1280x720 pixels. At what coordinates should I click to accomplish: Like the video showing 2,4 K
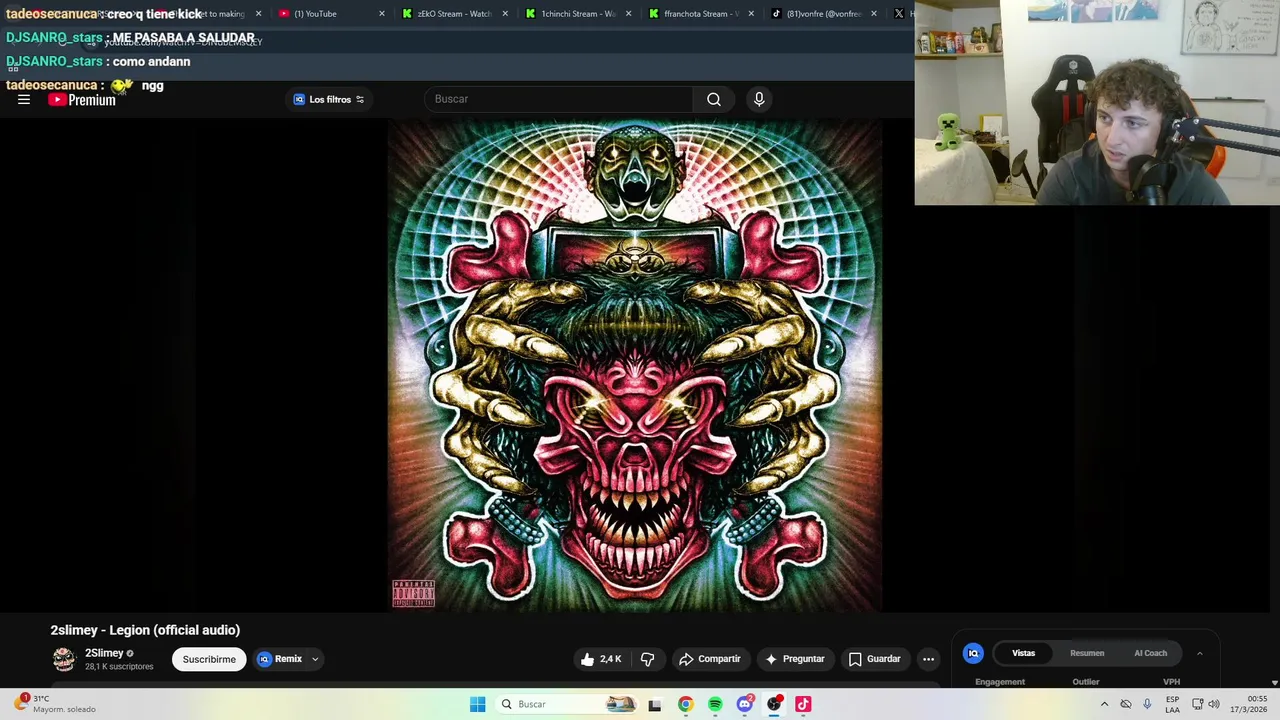click(x=601, y=659)
